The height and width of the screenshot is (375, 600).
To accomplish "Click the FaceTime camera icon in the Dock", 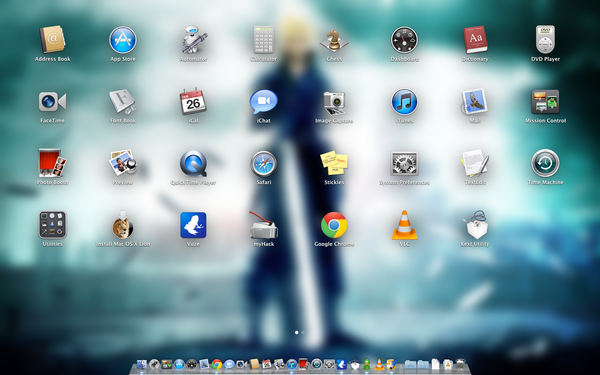I will coord(242,364).
